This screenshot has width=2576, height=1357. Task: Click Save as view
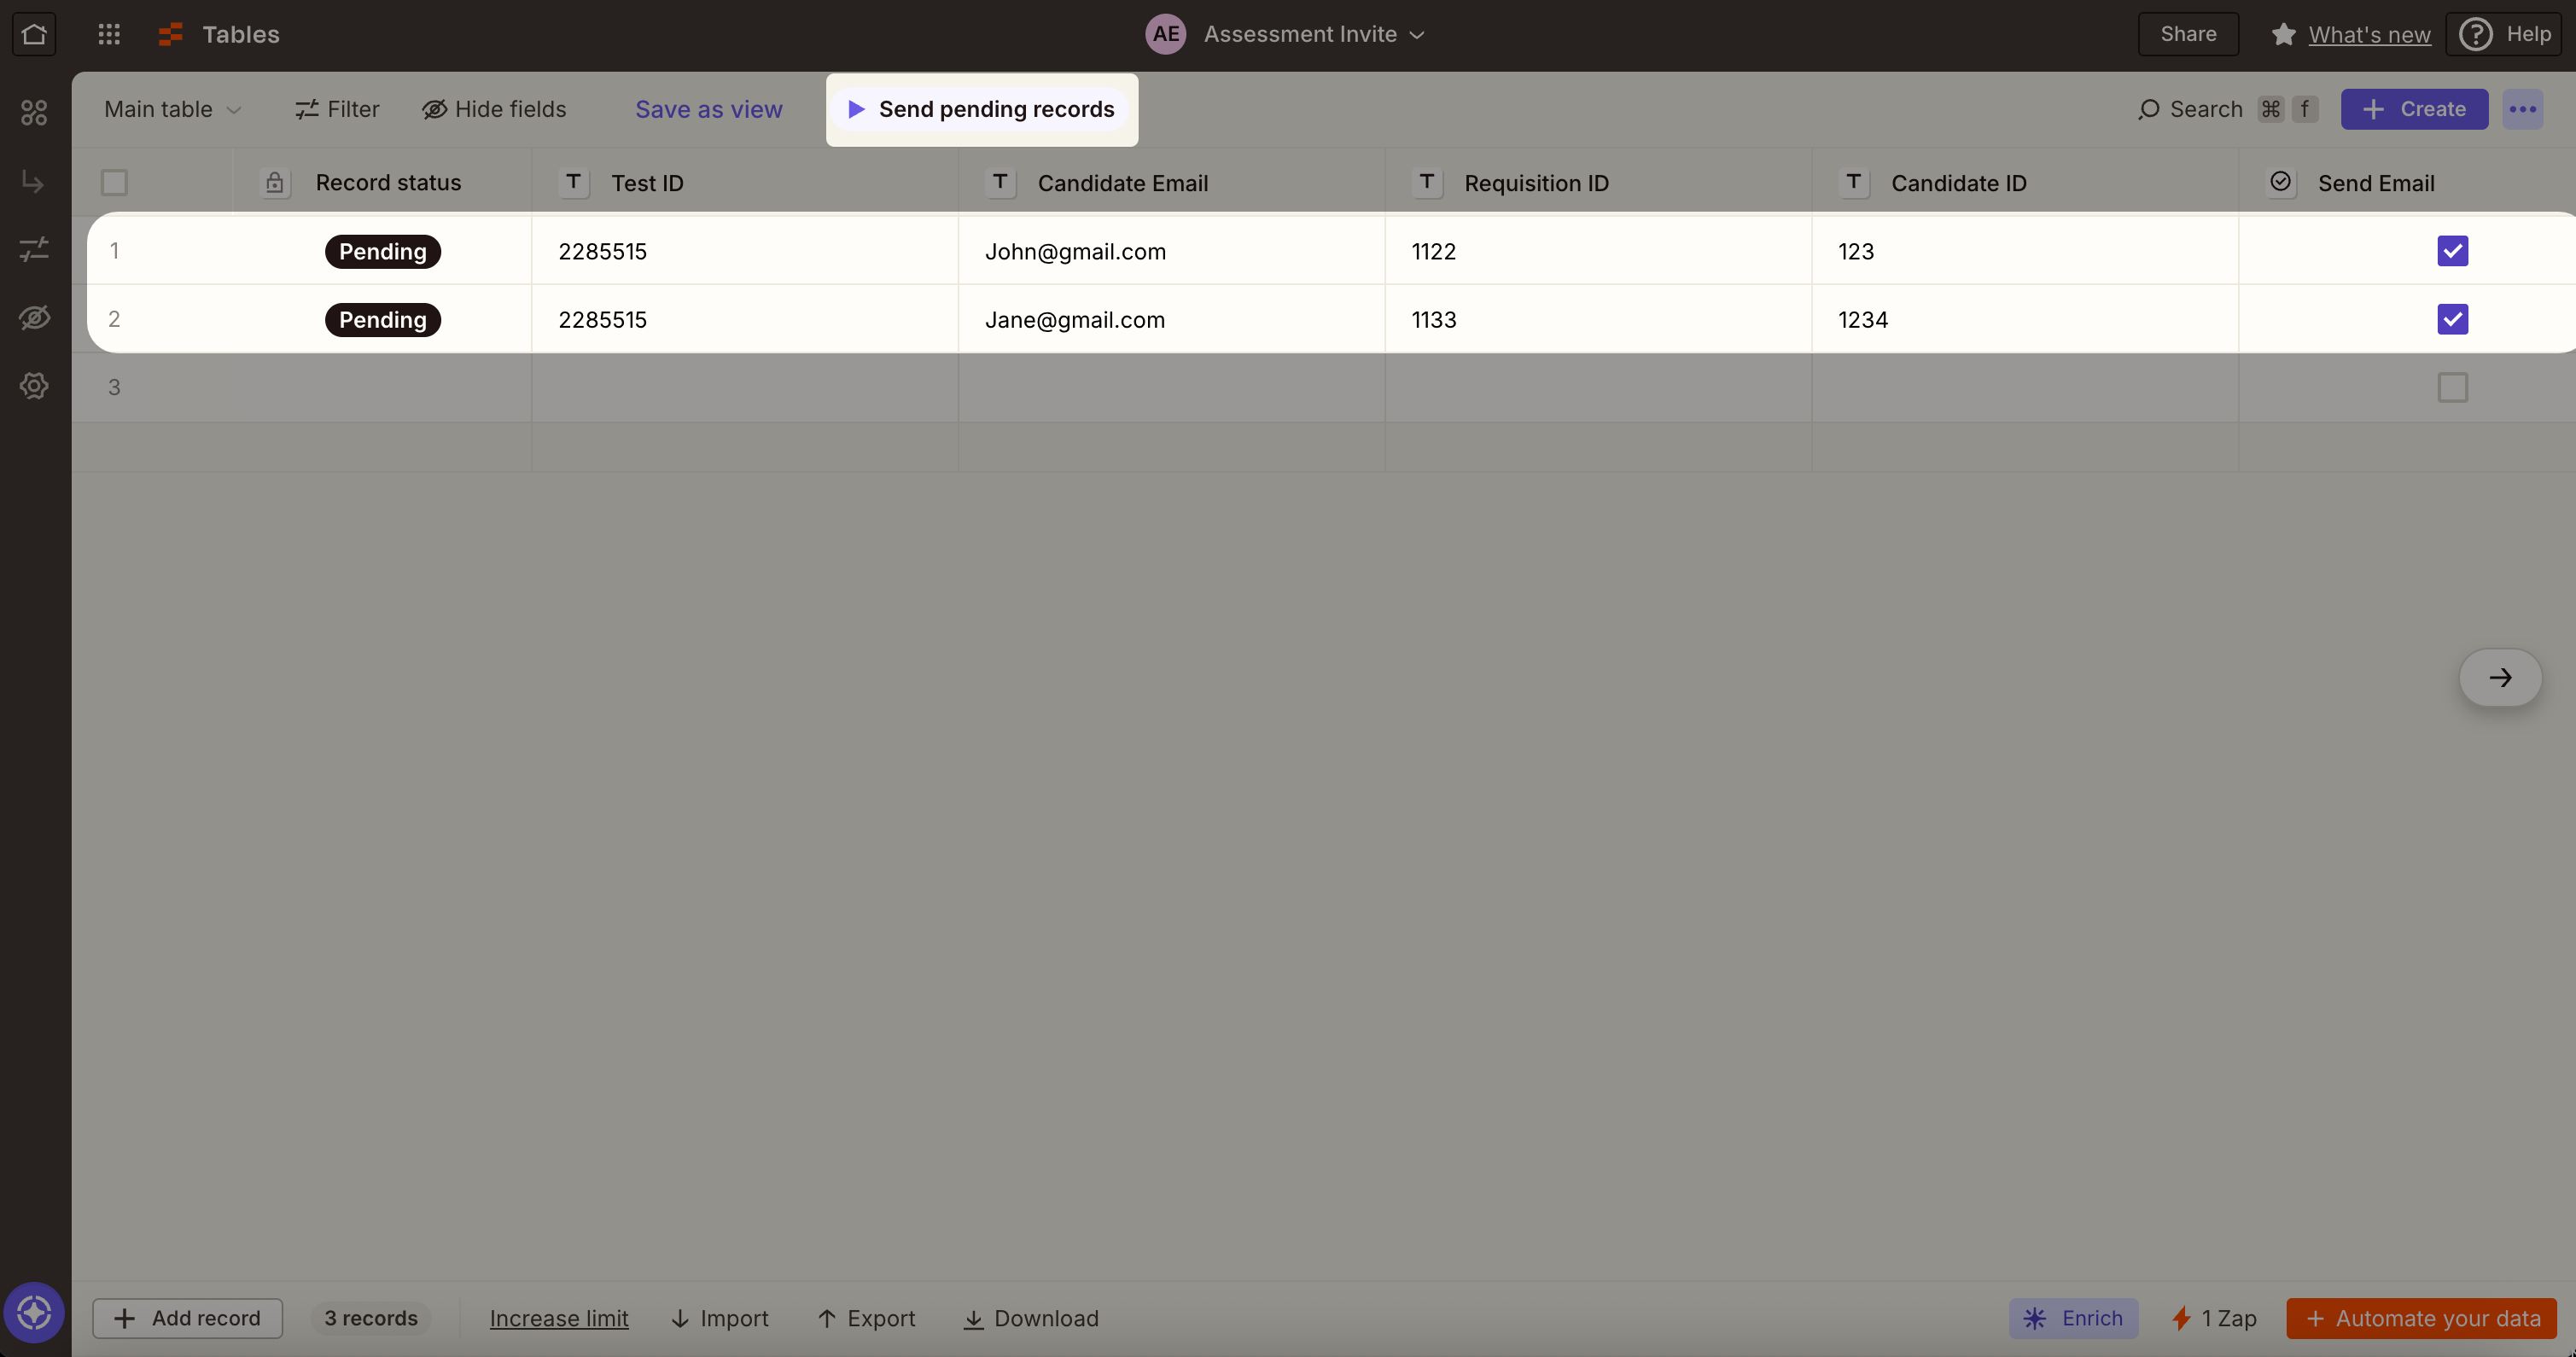(708, 109)
